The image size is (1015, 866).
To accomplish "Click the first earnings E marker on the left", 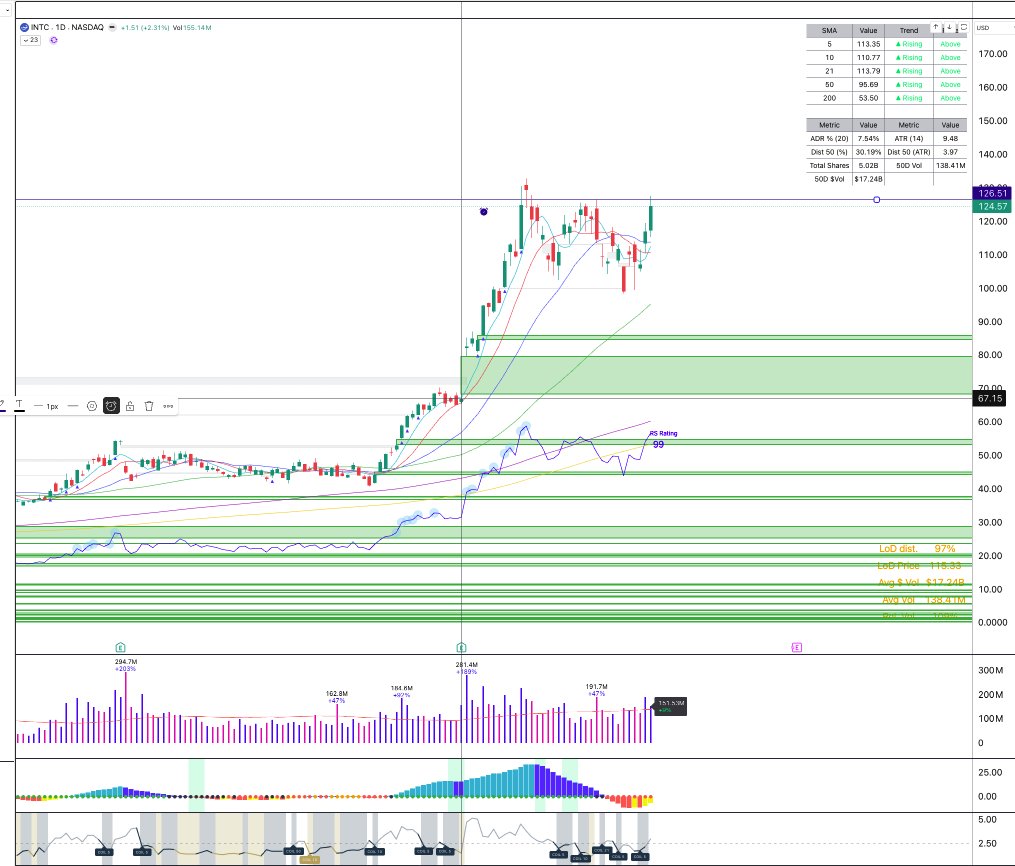I will point(120,647).
